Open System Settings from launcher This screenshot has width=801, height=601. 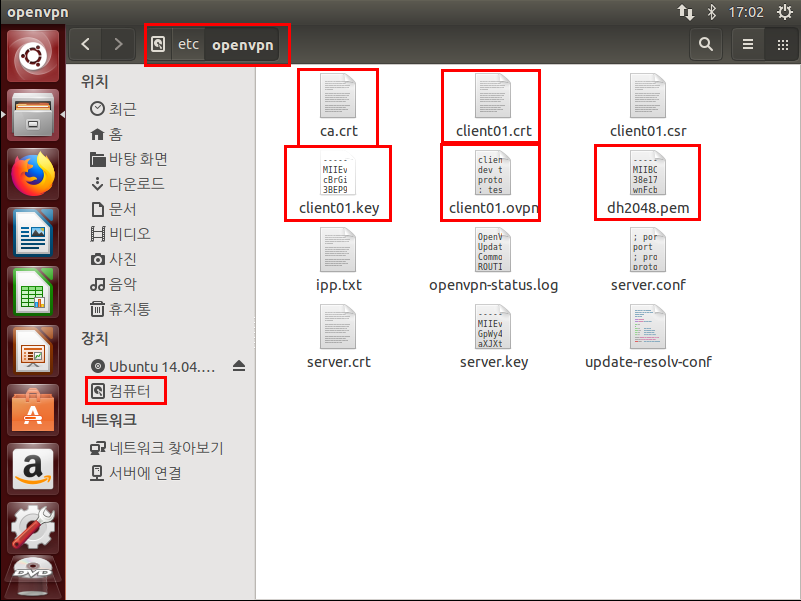pos(33,528)
